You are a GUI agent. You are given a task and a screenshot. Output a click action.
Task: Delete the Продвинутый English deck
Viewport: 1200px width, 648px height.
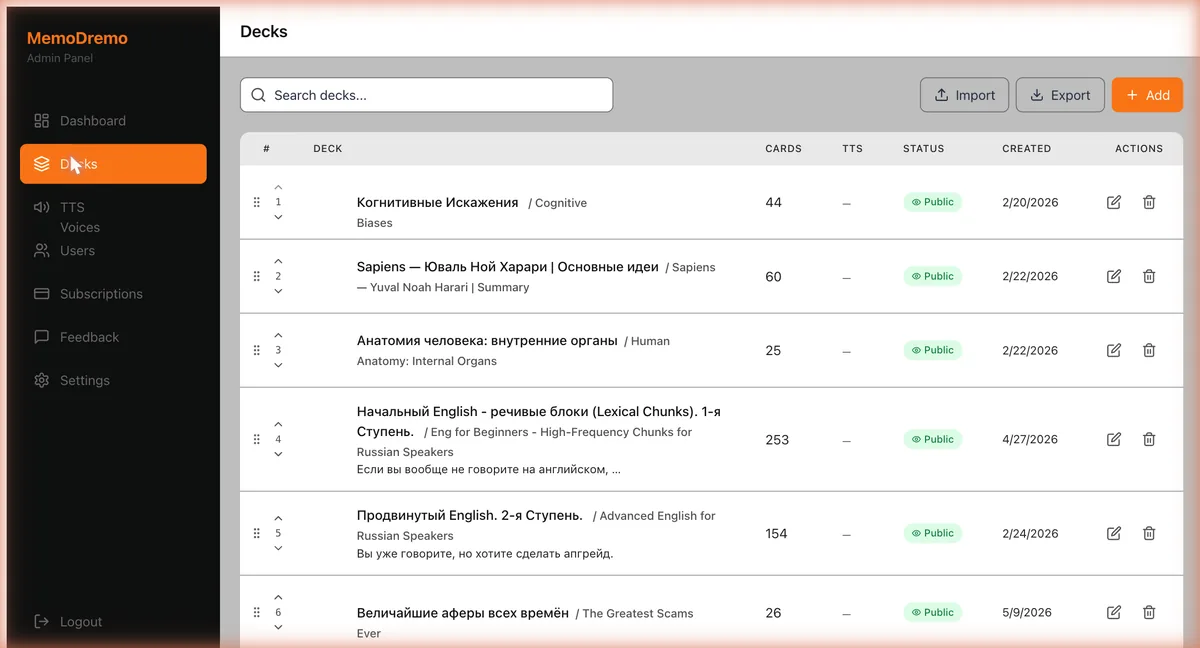click(x=1149, y=533)
